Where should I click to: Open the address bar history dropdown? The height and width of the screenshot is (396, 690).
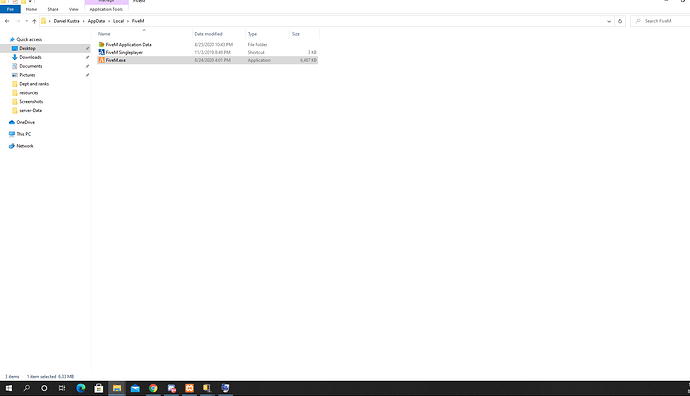pyautogui.click(x=609, y=21)
